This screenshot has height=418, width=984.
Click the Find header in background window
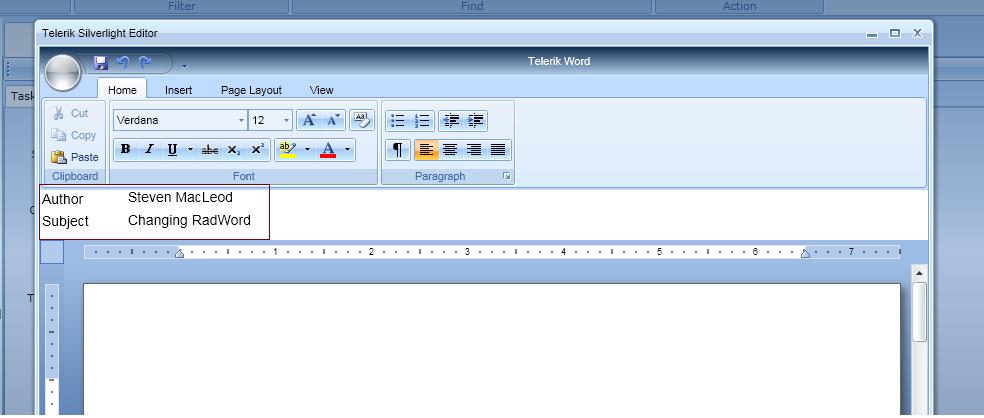[472, 6]
